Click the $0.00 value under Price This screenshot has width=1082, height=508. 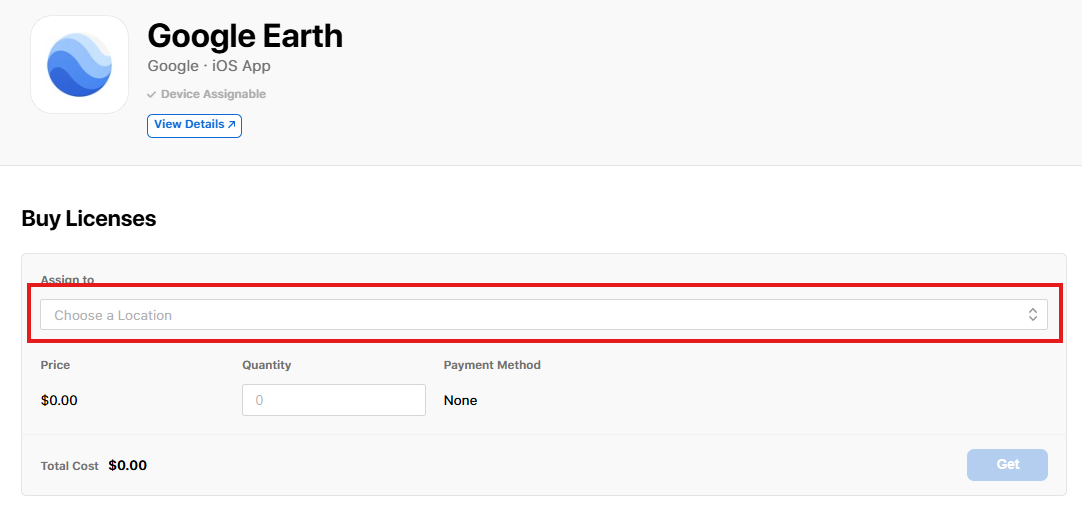(x=59, y=400)
